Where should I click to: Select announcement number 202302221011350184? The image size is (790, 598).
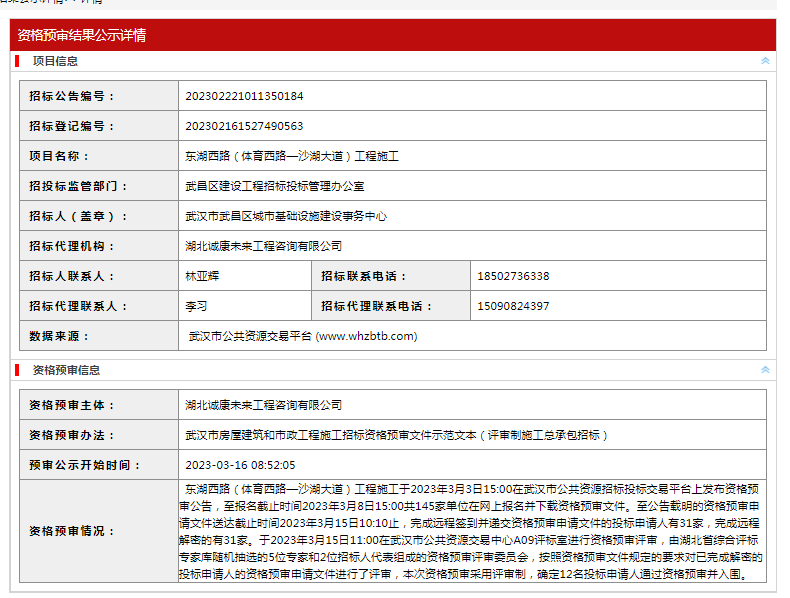[244, 96]
